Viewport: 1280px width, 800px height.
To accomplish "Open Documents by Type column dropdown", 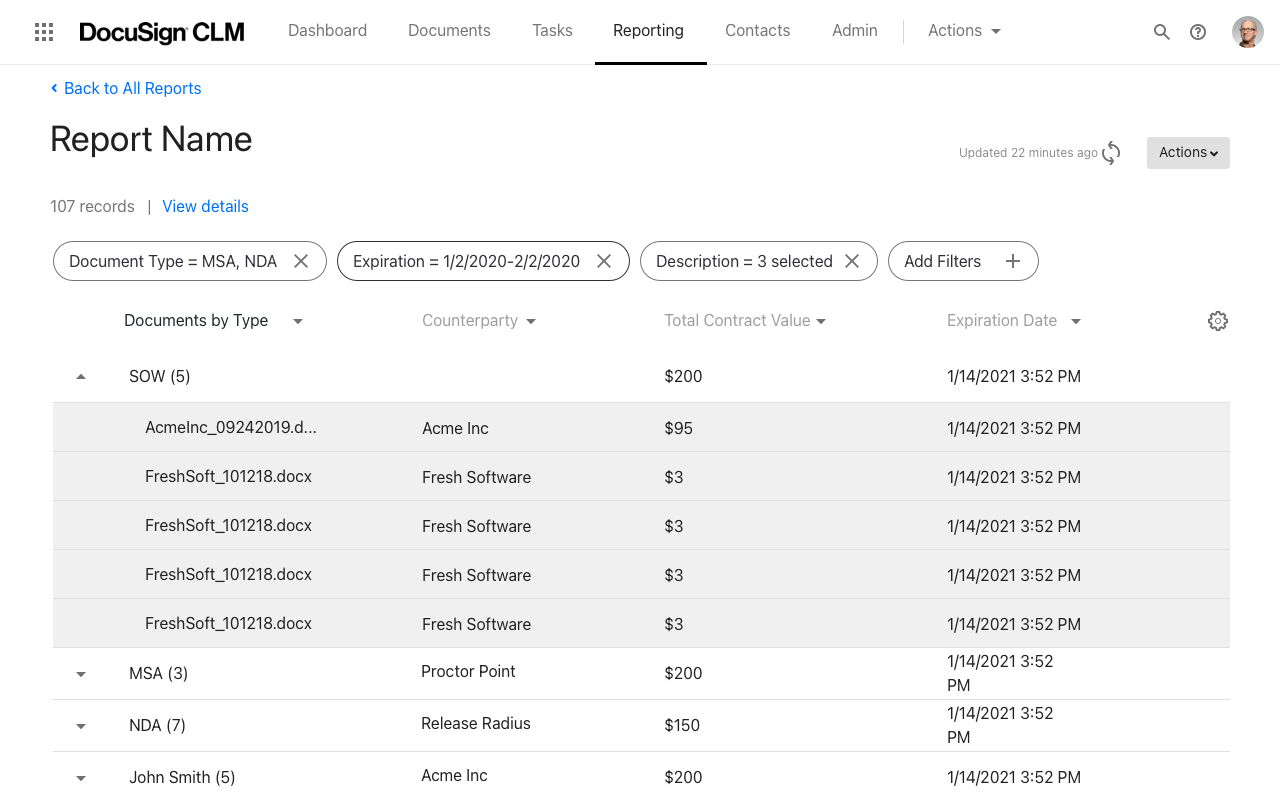I will pyautogui.click(x=297, y=321).
